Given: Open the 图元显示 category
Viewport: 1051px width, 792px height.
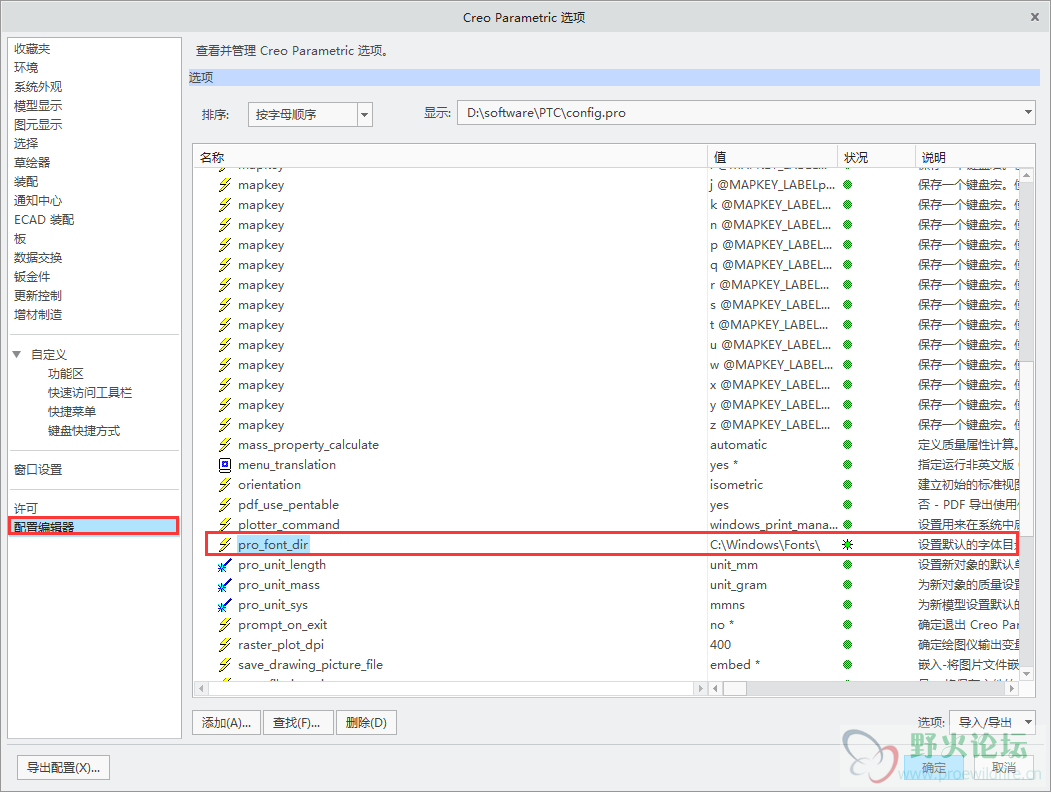Looking at the screenshot, I should 38,125.
